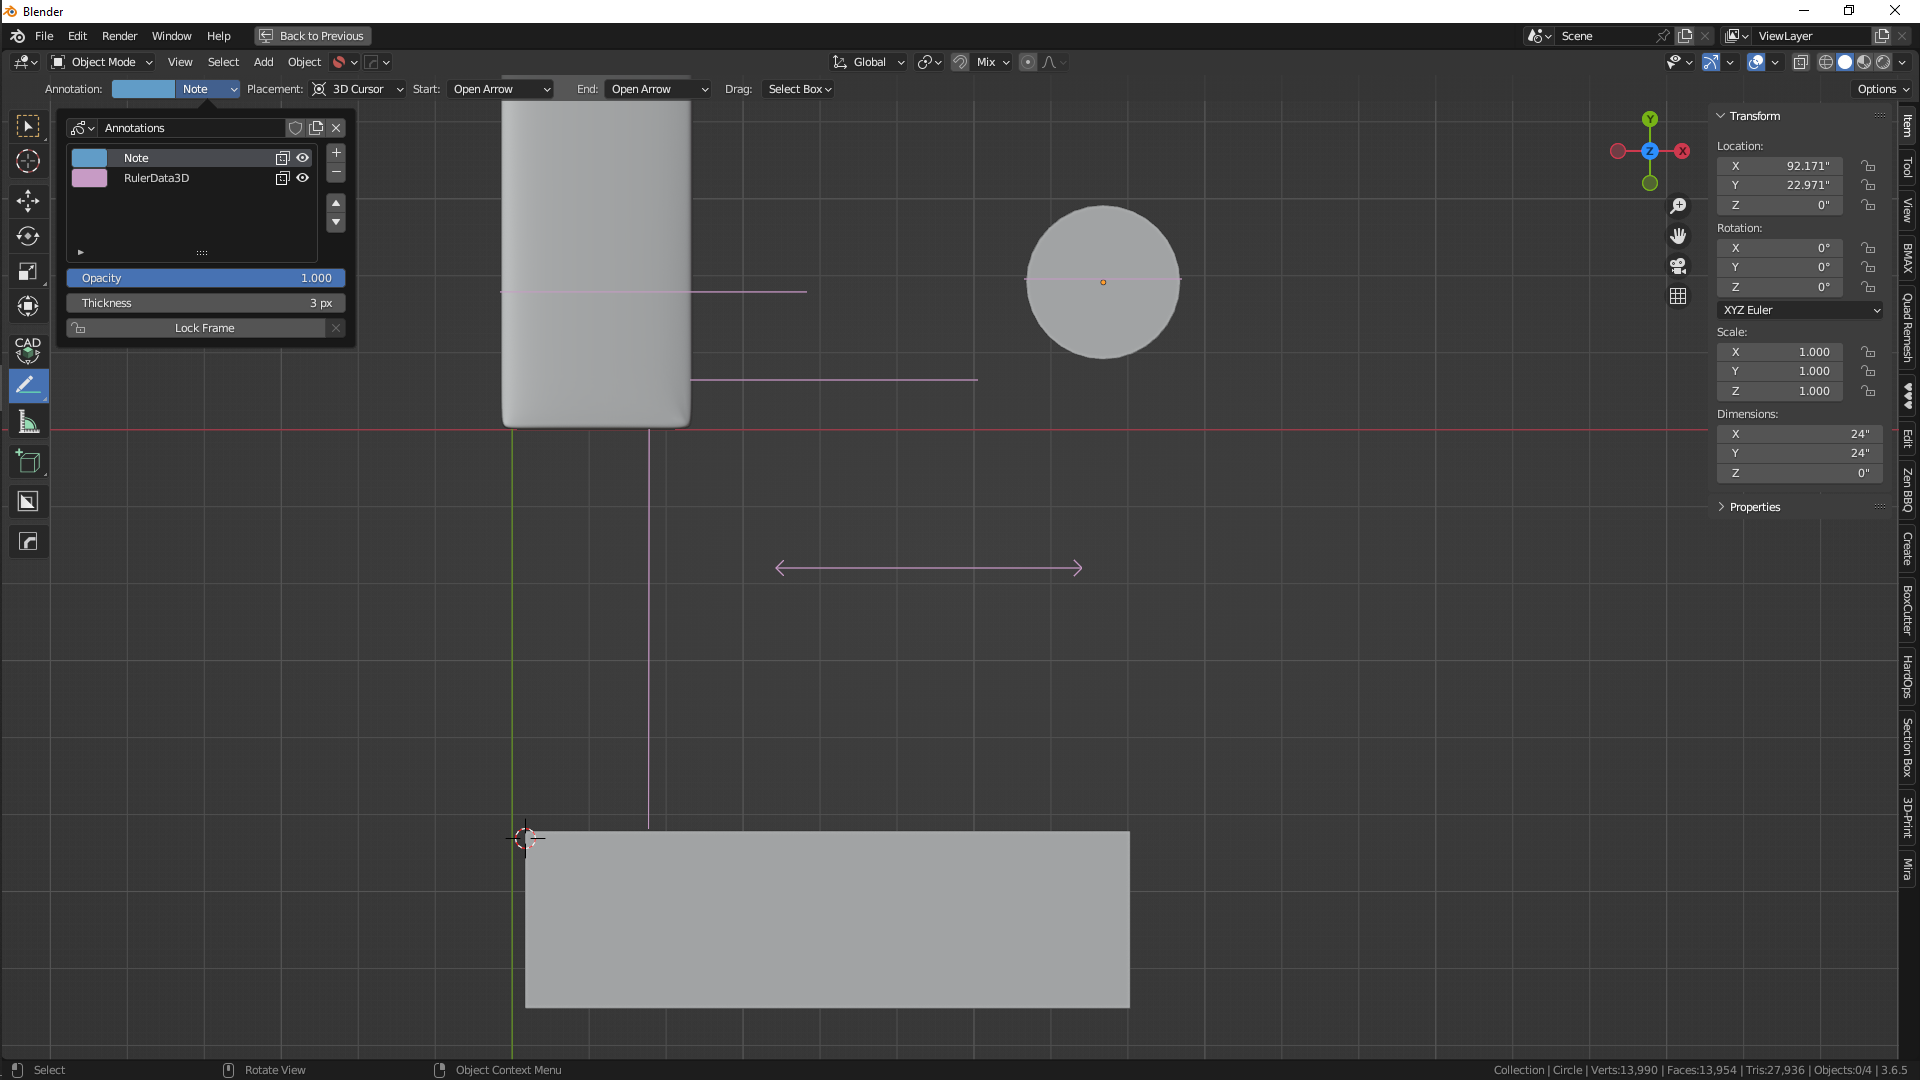This screenshot has height=1080, width=1920.
Task: Toggle camera view button
Action: point(1678,266)
